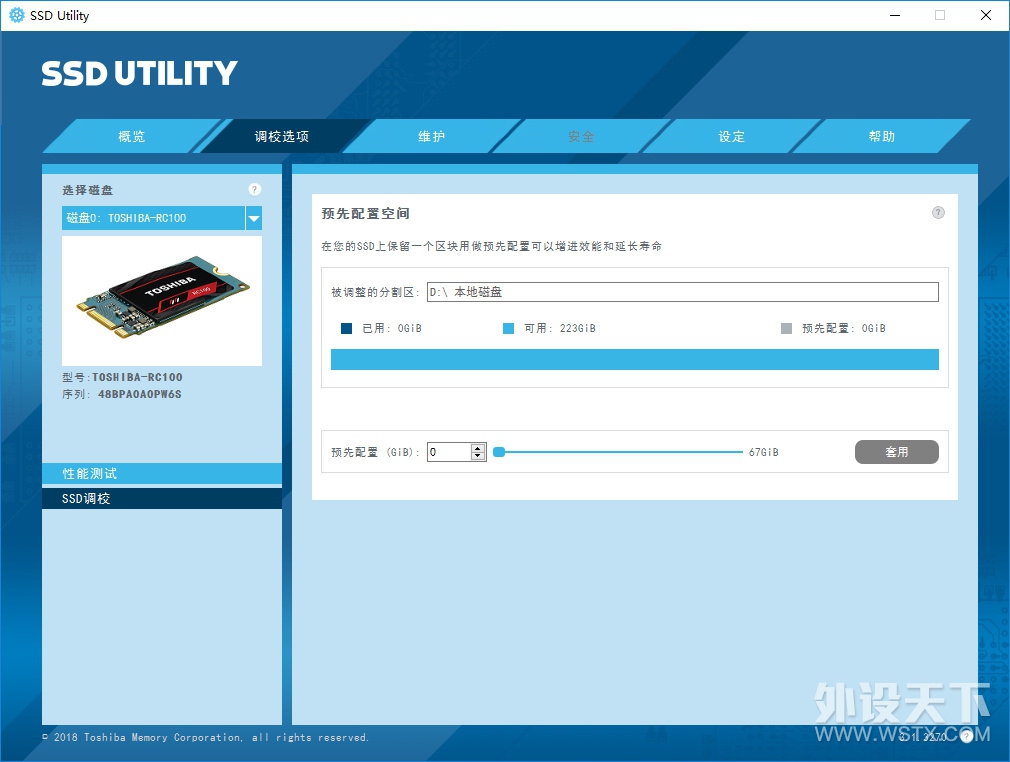Click the serial number 48BPA0A0PW6S
The width and height of the screenshot is (1010, 762).
tap(140, 394)
